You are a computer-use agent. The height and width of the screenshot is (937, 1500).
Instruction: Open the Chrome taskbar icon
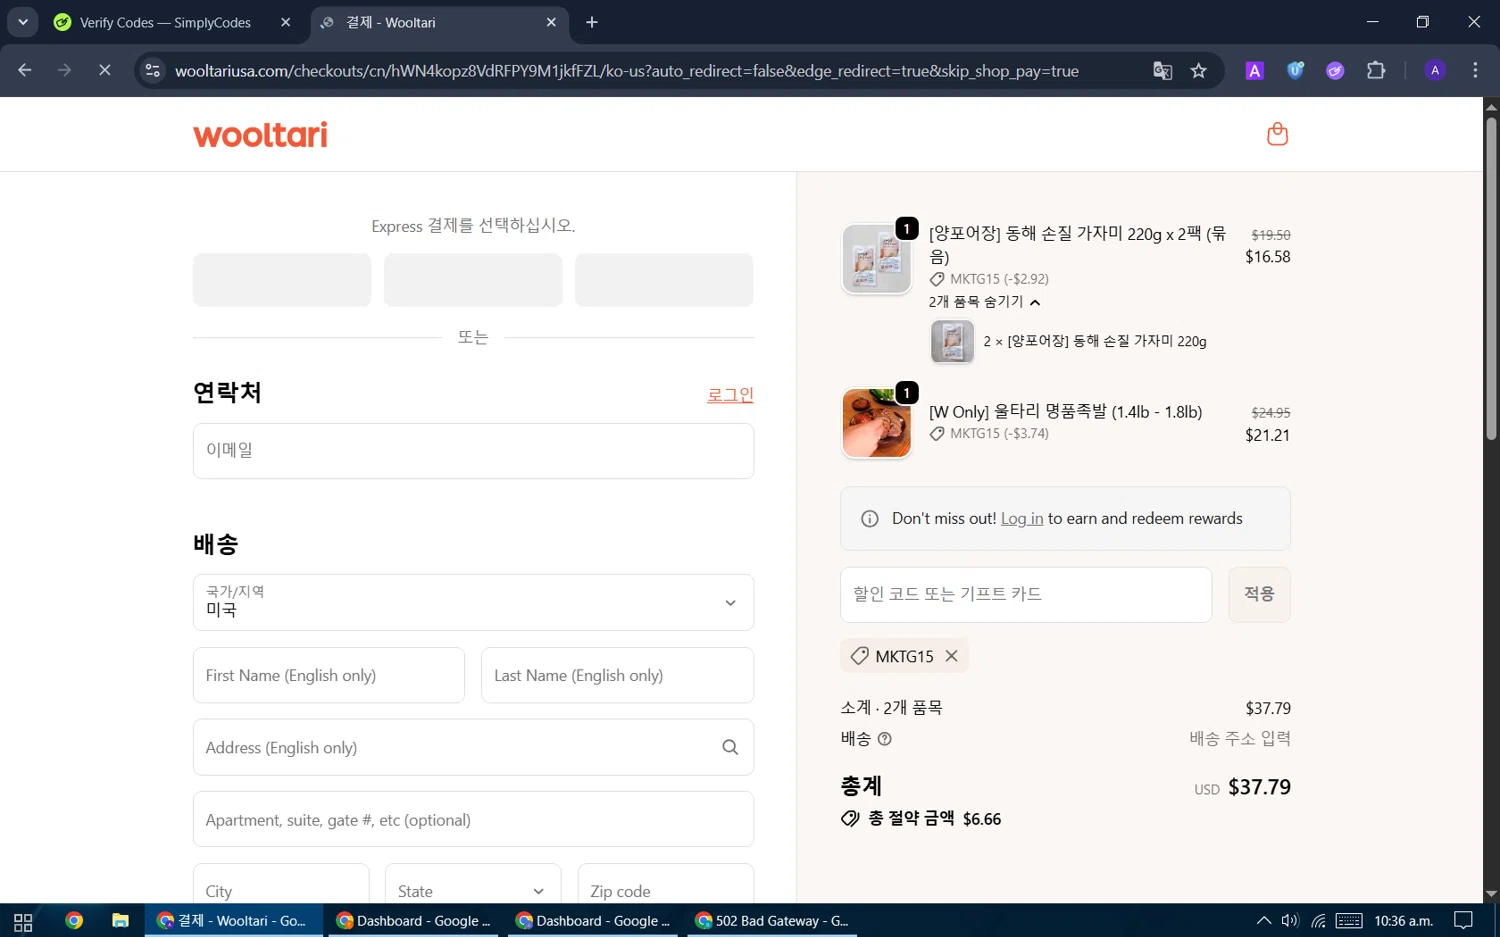pos(73,921)
